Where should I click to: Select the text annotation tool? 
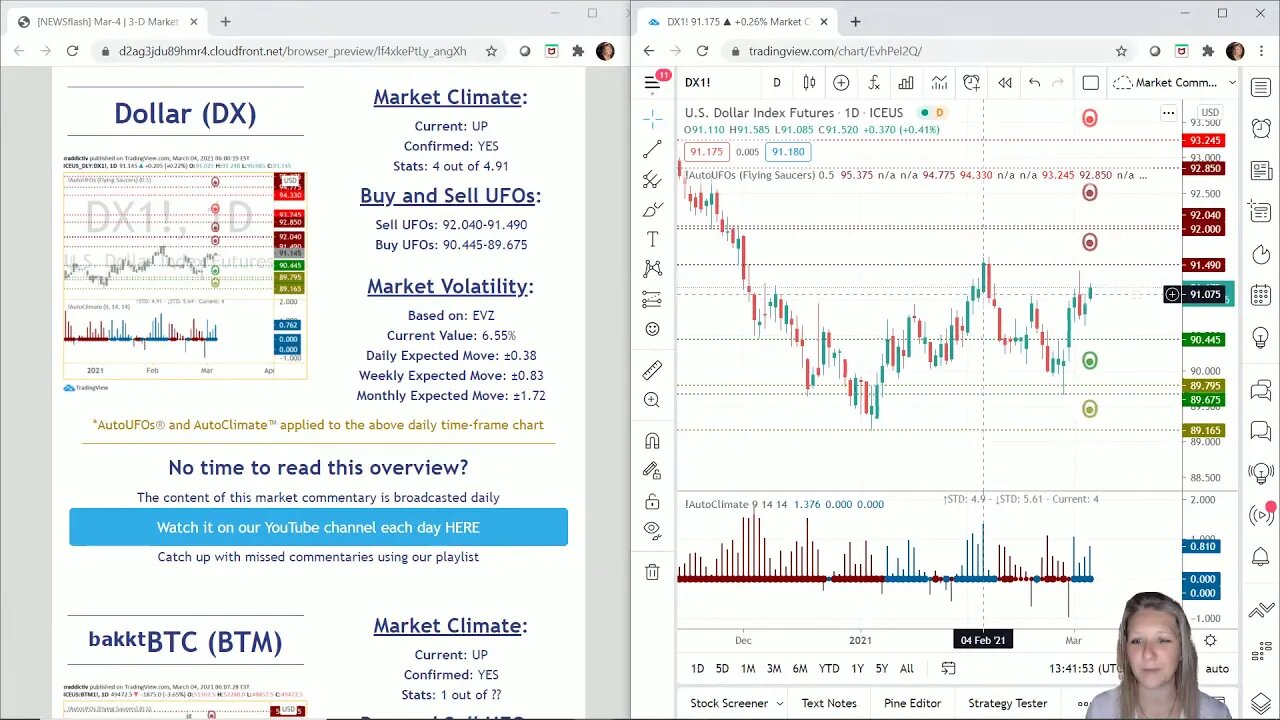[652, 239]
